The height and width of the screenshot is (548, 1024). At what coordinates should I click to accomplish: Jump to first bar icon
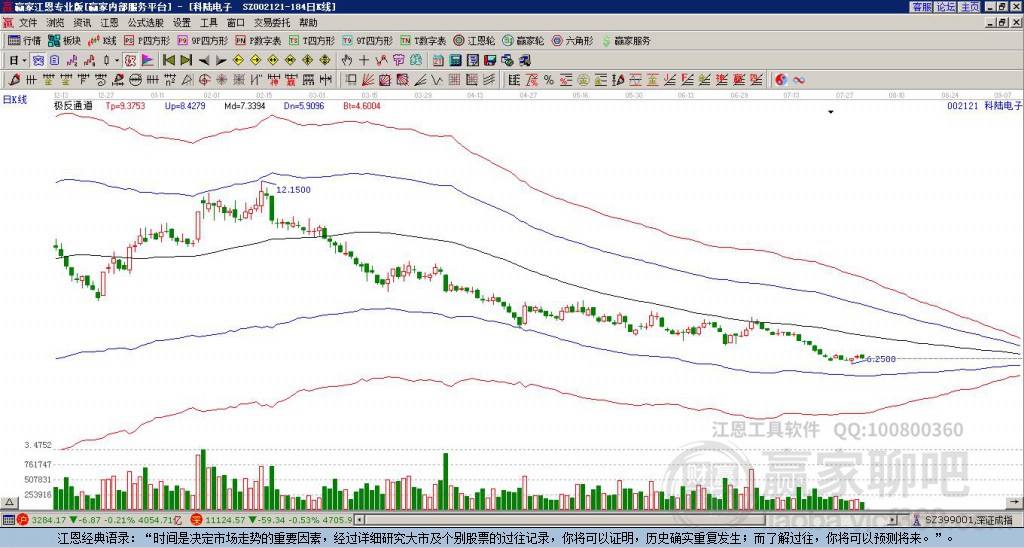coord(168,61)
